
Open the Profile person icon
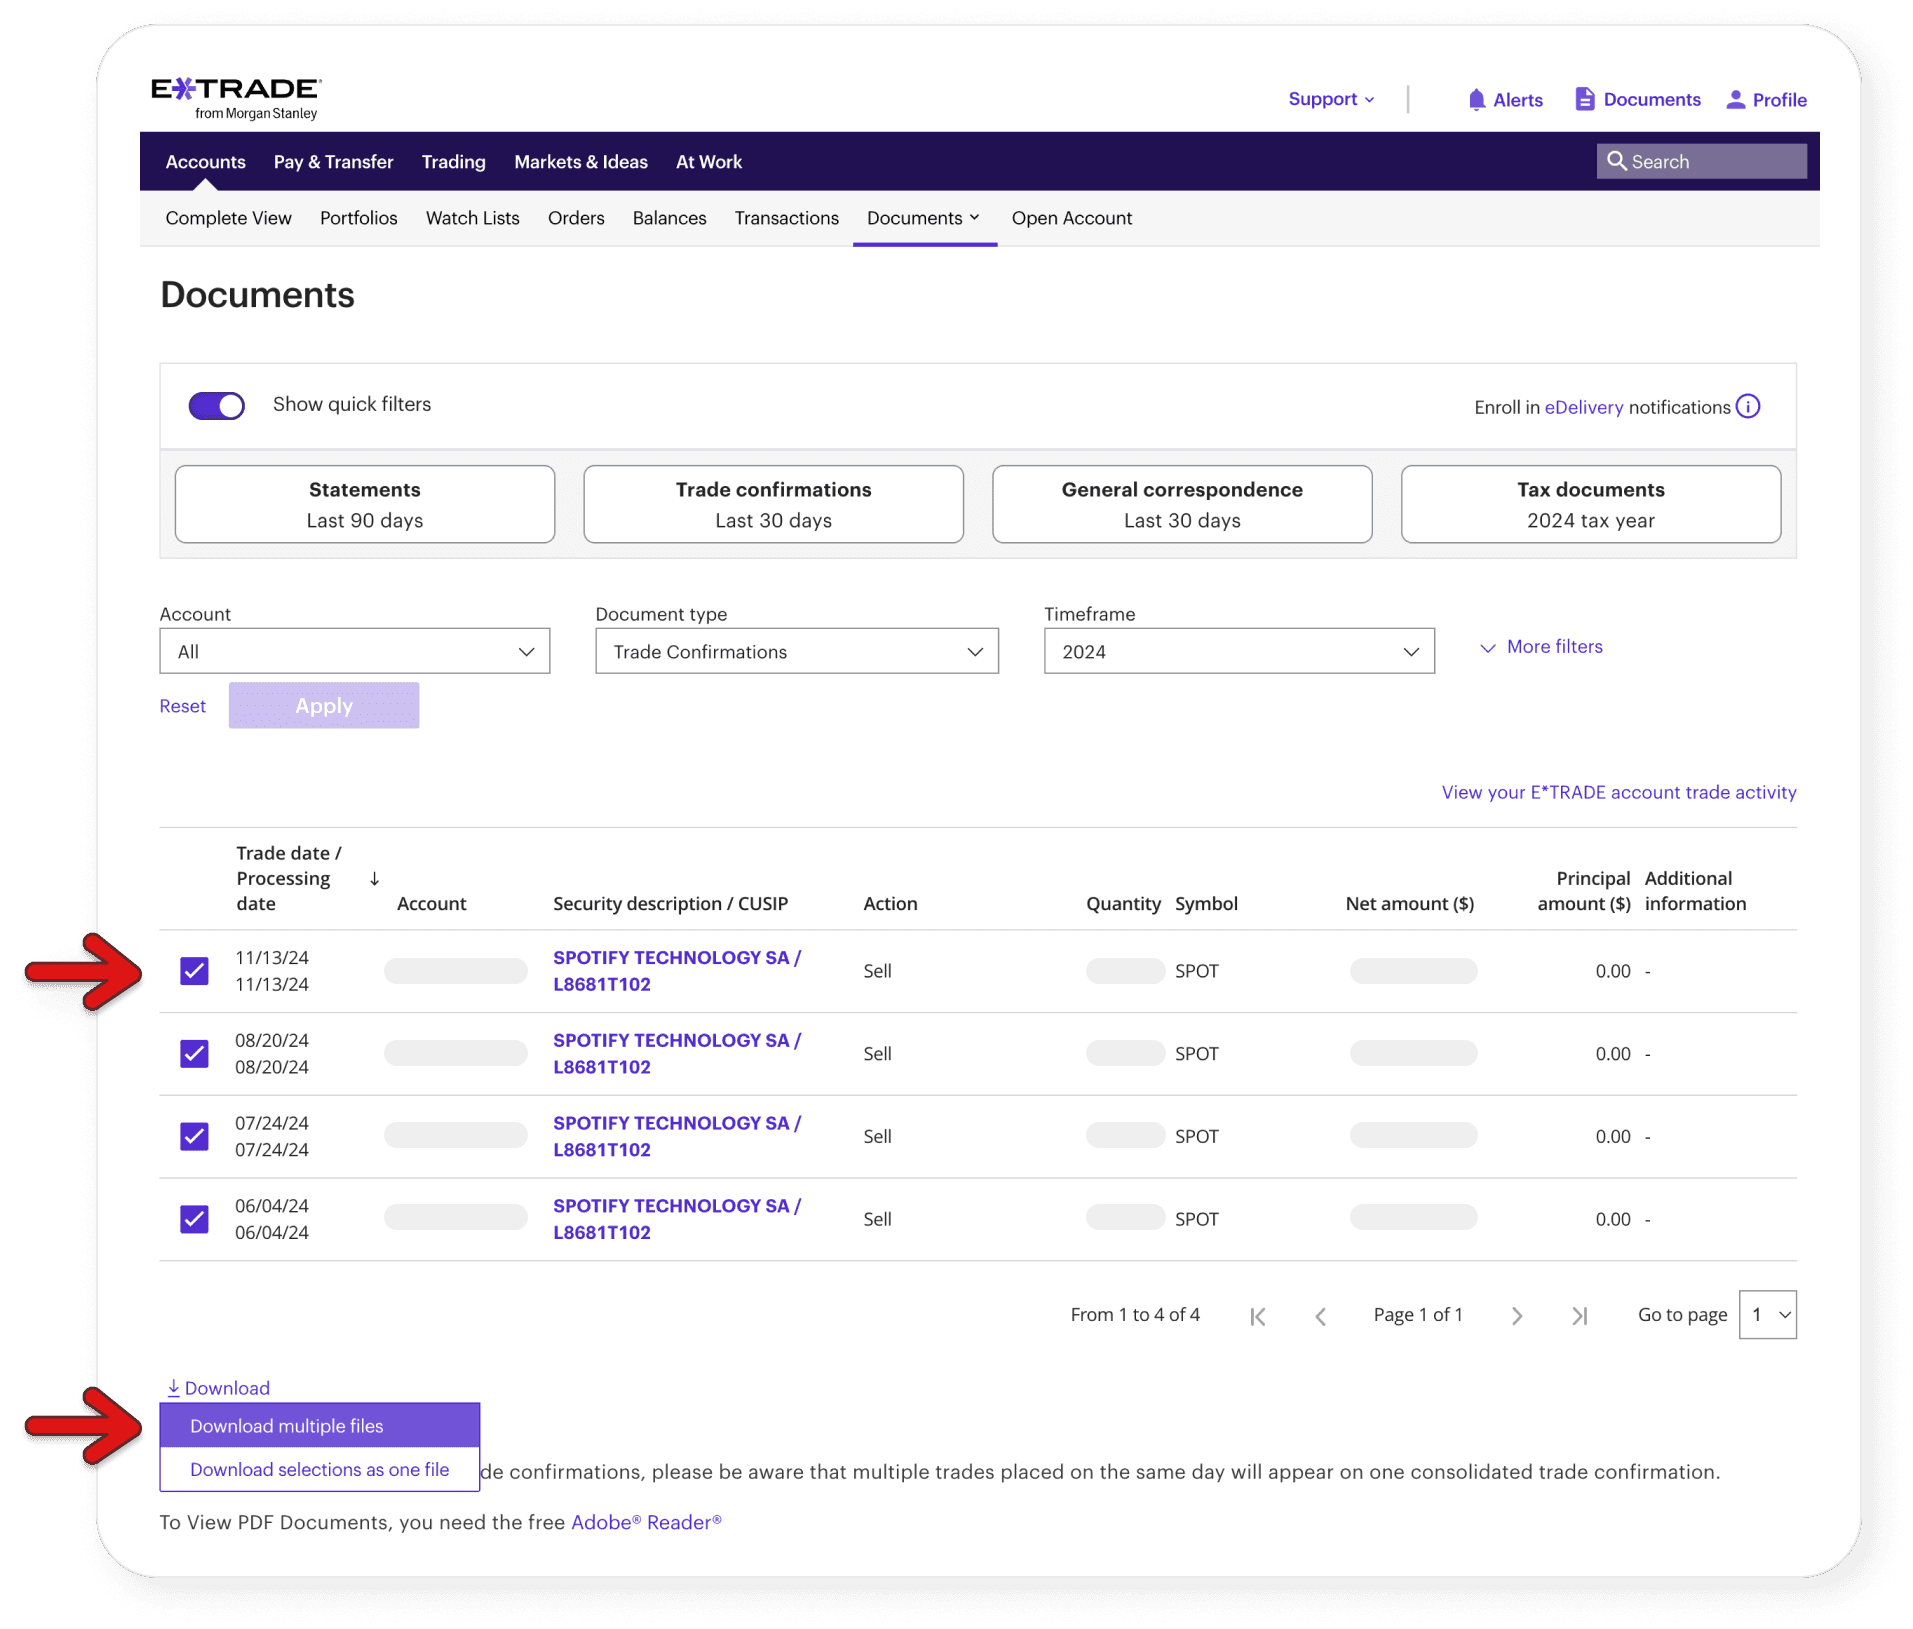pos(1736,99)
